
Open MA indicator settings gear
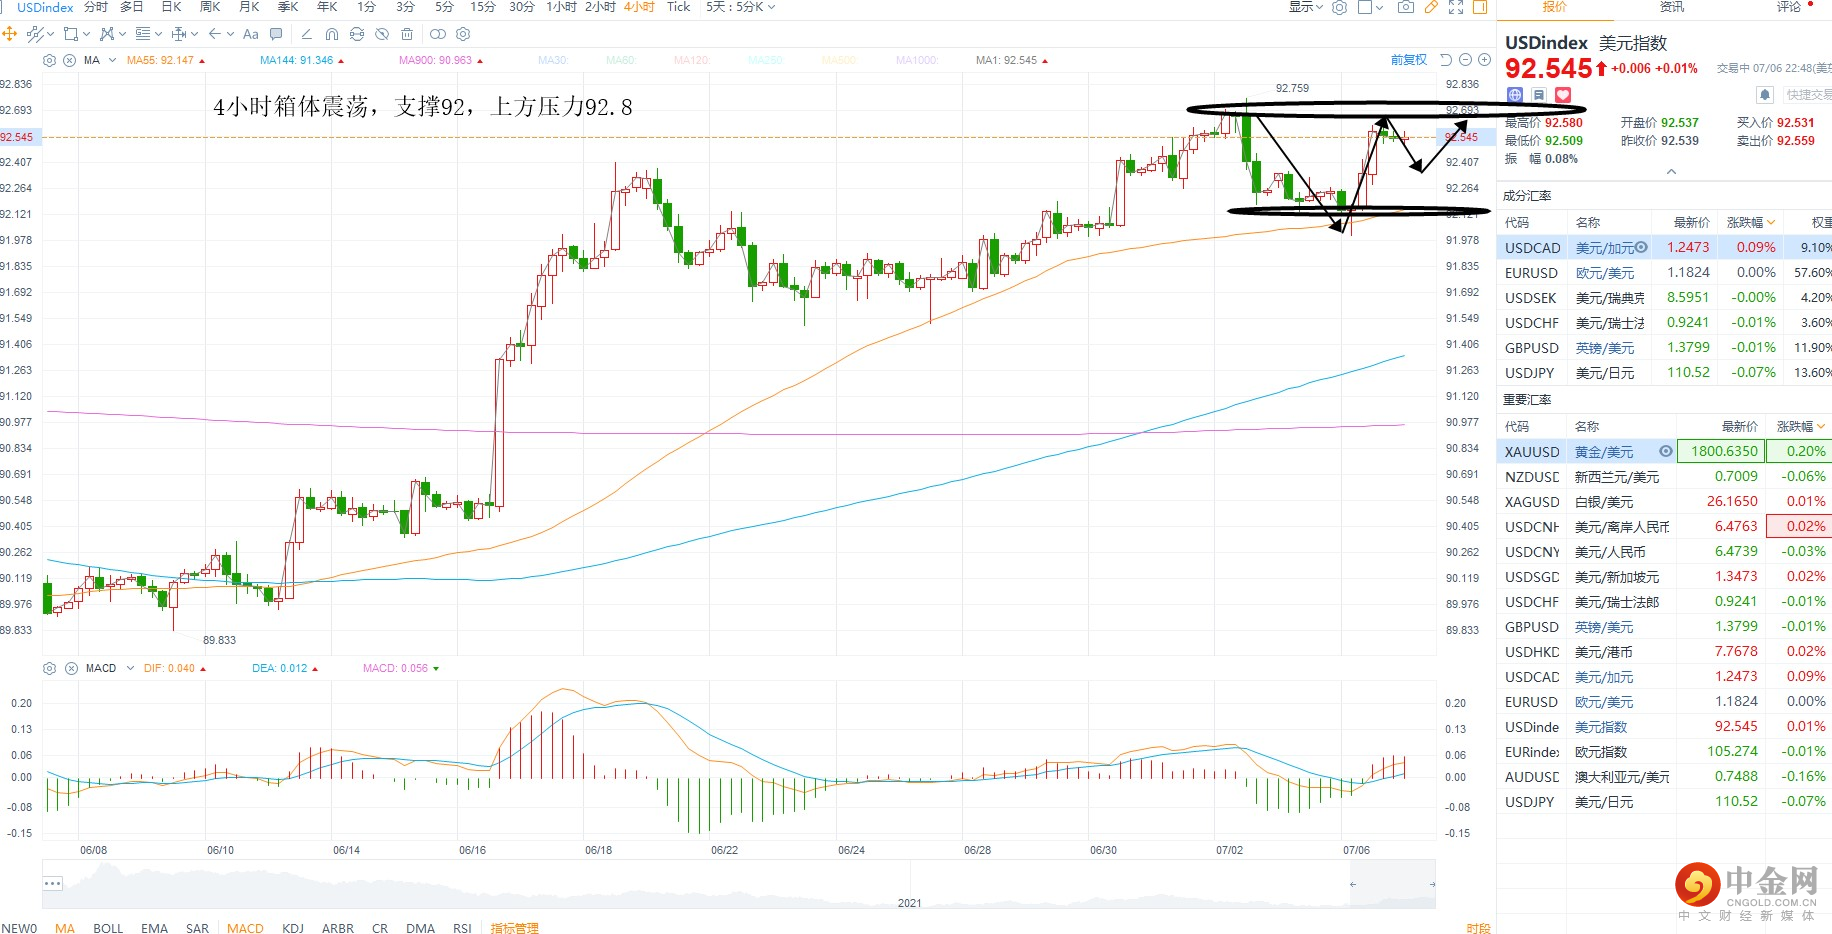coord(50,60)
